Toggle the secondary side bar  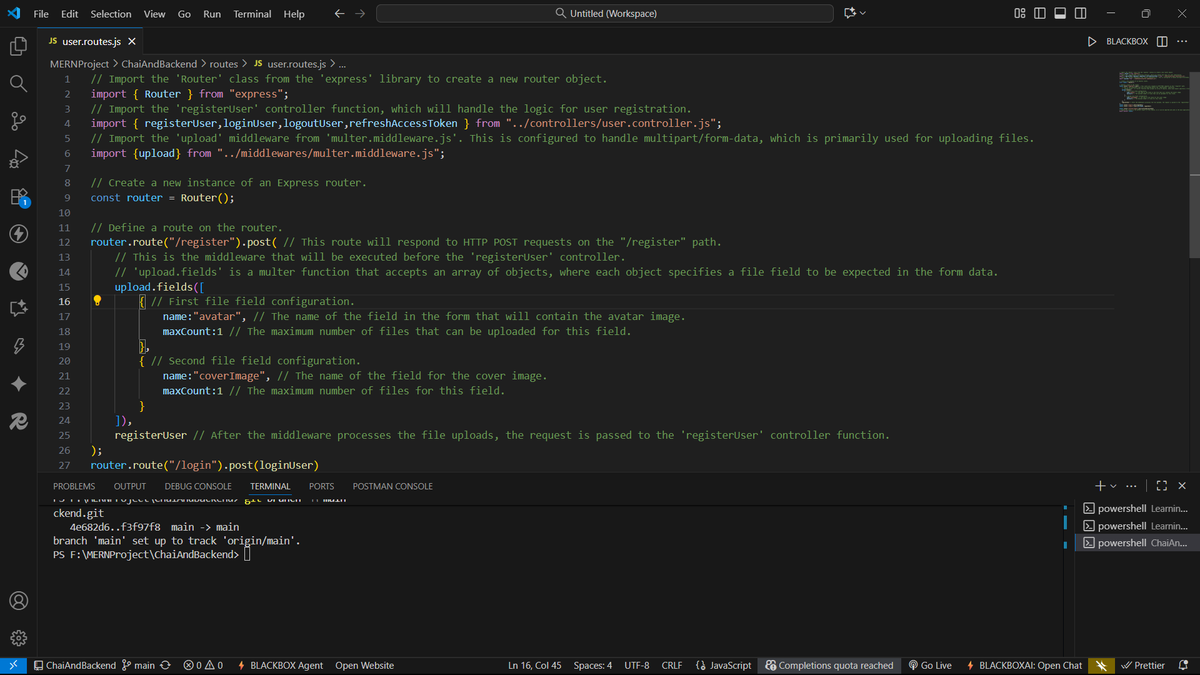click(1081, 14)
